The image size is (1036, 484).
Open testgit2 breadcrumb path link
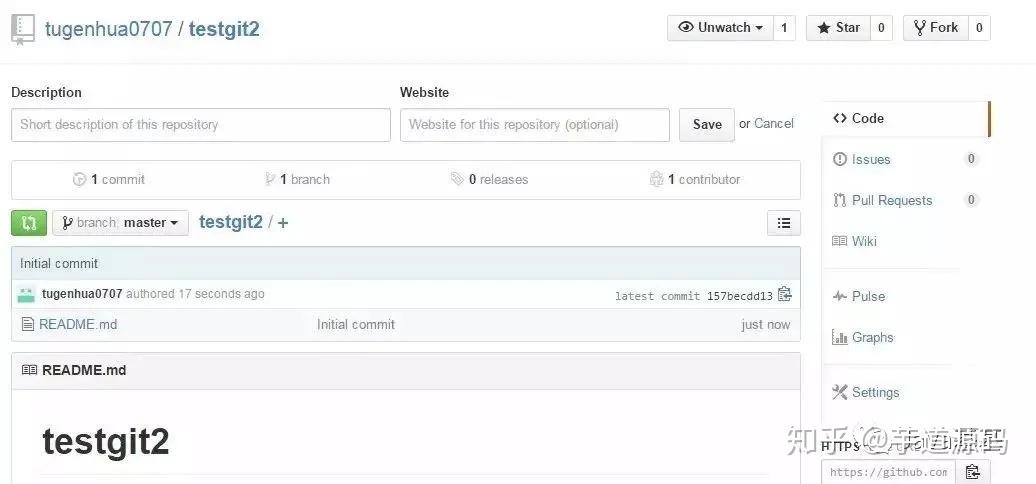(231, 222)
